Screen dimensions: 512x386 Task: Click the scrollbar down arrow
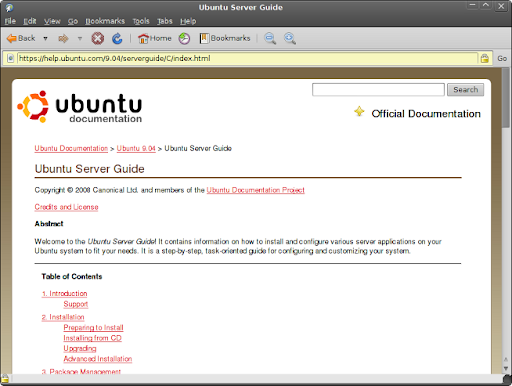506,369
